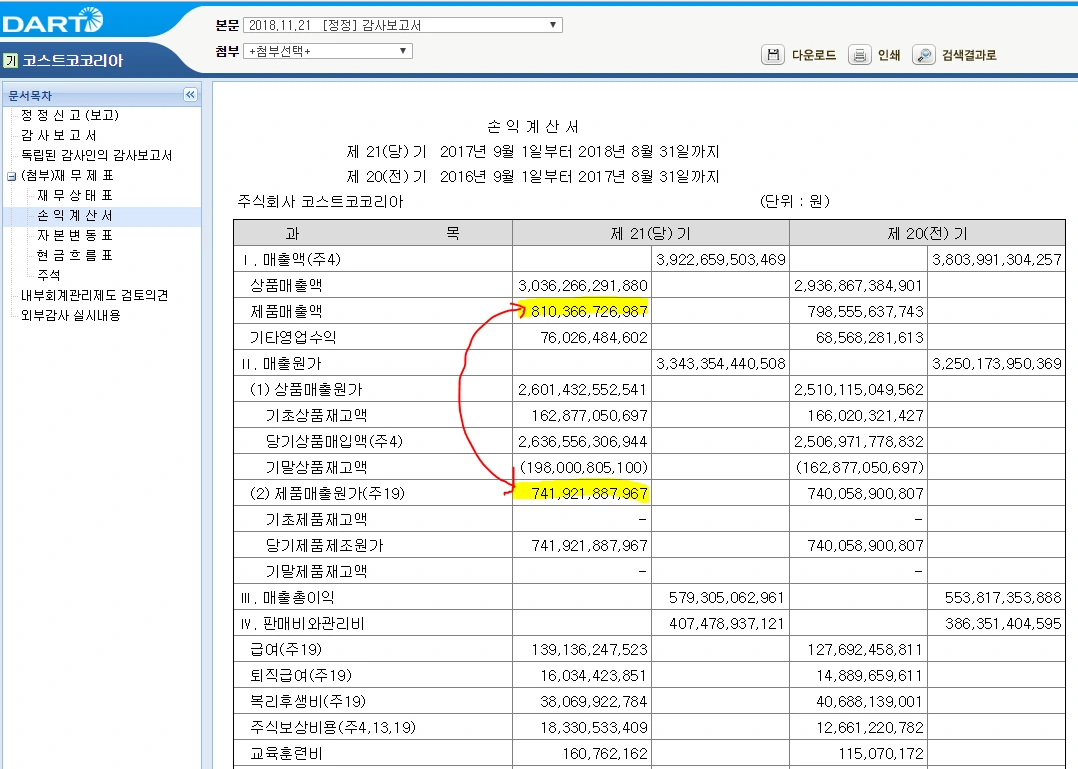Click the value 2,601,432,552,541

pyautogui.click(x=583, y=390)
